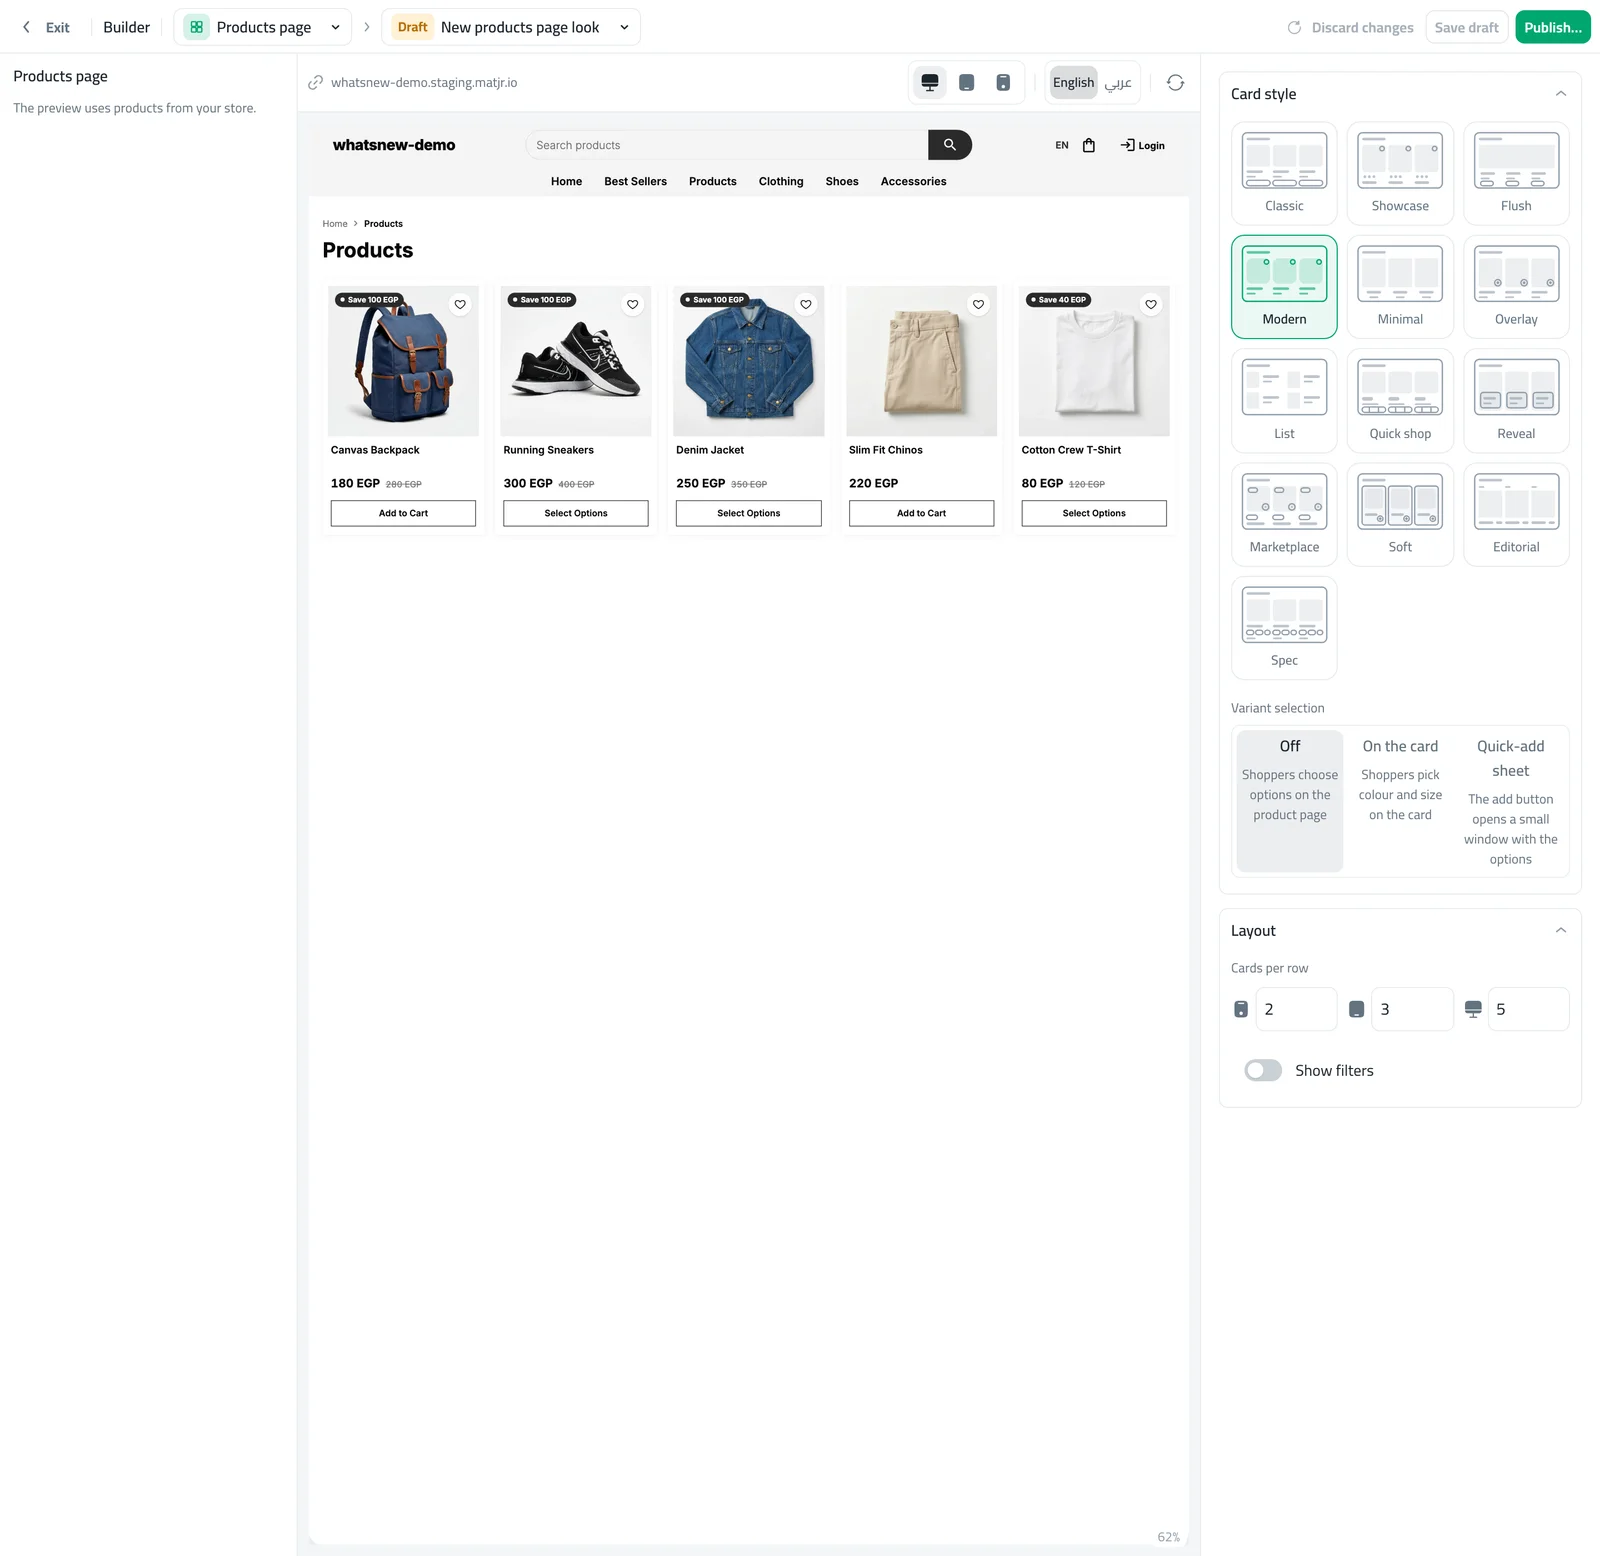Set variant selection to Quick-add sheet
This screenshot has width=1600, height=1556.
pyautogui.click(x=1511, y=801)
